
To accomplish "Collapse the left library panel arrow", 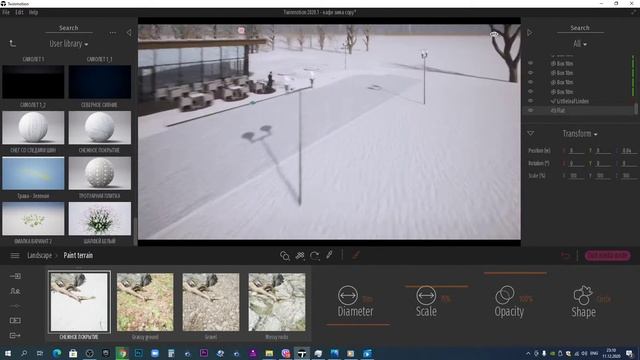I will tap(129, 32).
